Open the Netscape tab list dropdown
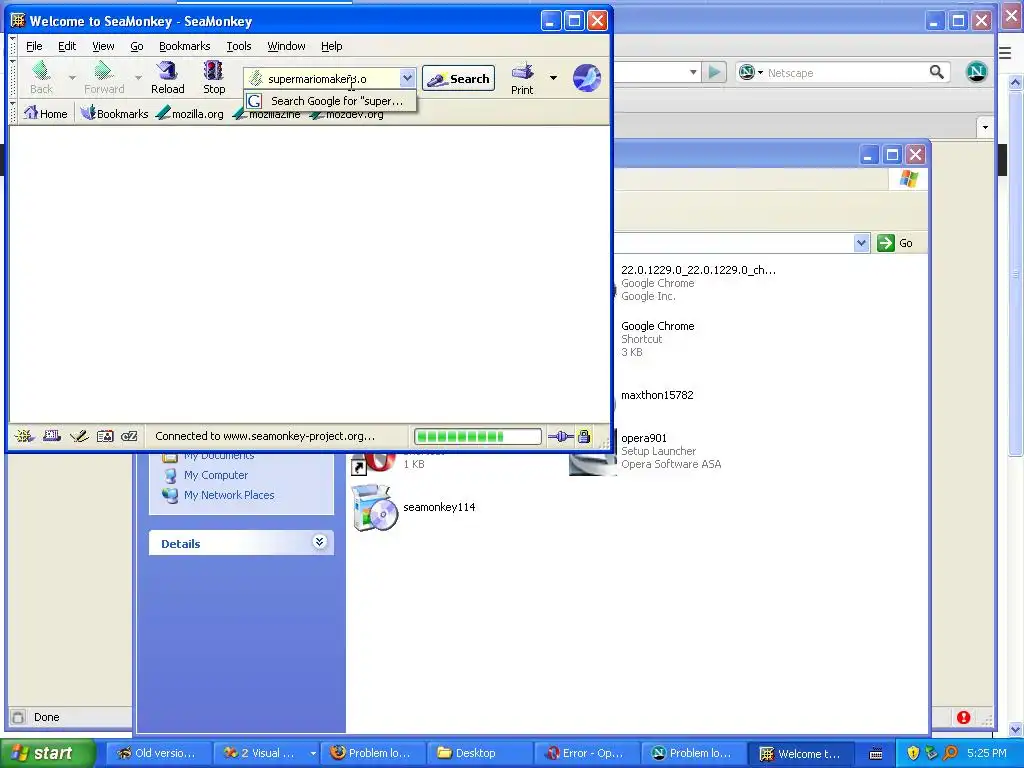Screen dimensions: 1024x768 985,127
